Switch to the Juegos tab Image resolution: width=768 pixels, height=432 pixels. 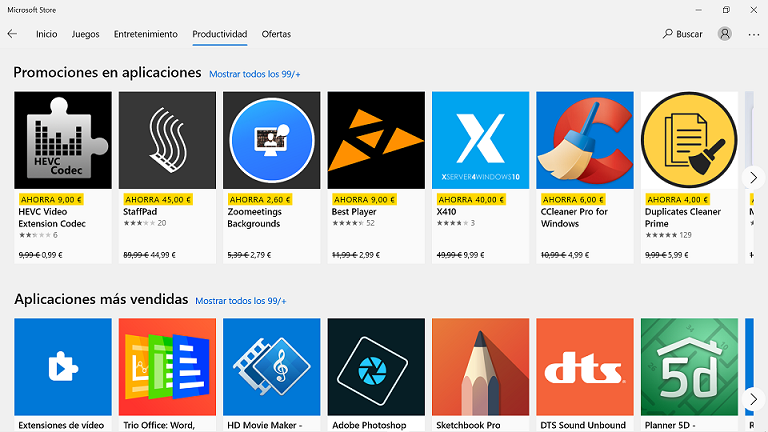[85, 34]
